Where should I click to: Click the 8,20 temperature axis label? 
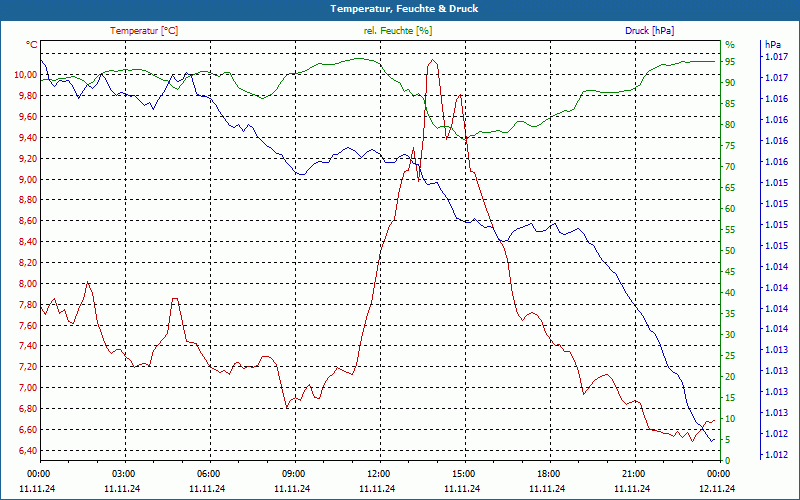[x=28, y=263]
